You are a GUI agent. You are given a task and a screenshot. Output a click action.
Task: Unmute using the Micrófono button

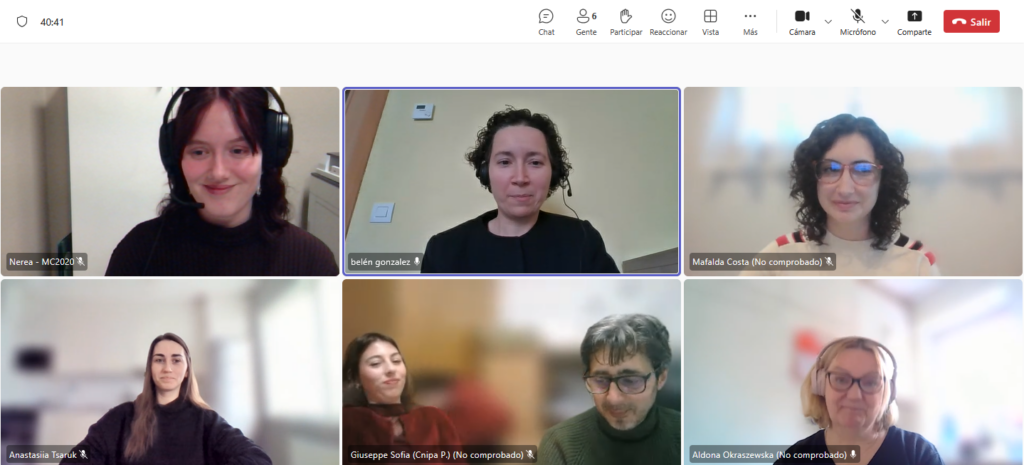[x=857, y=21]
